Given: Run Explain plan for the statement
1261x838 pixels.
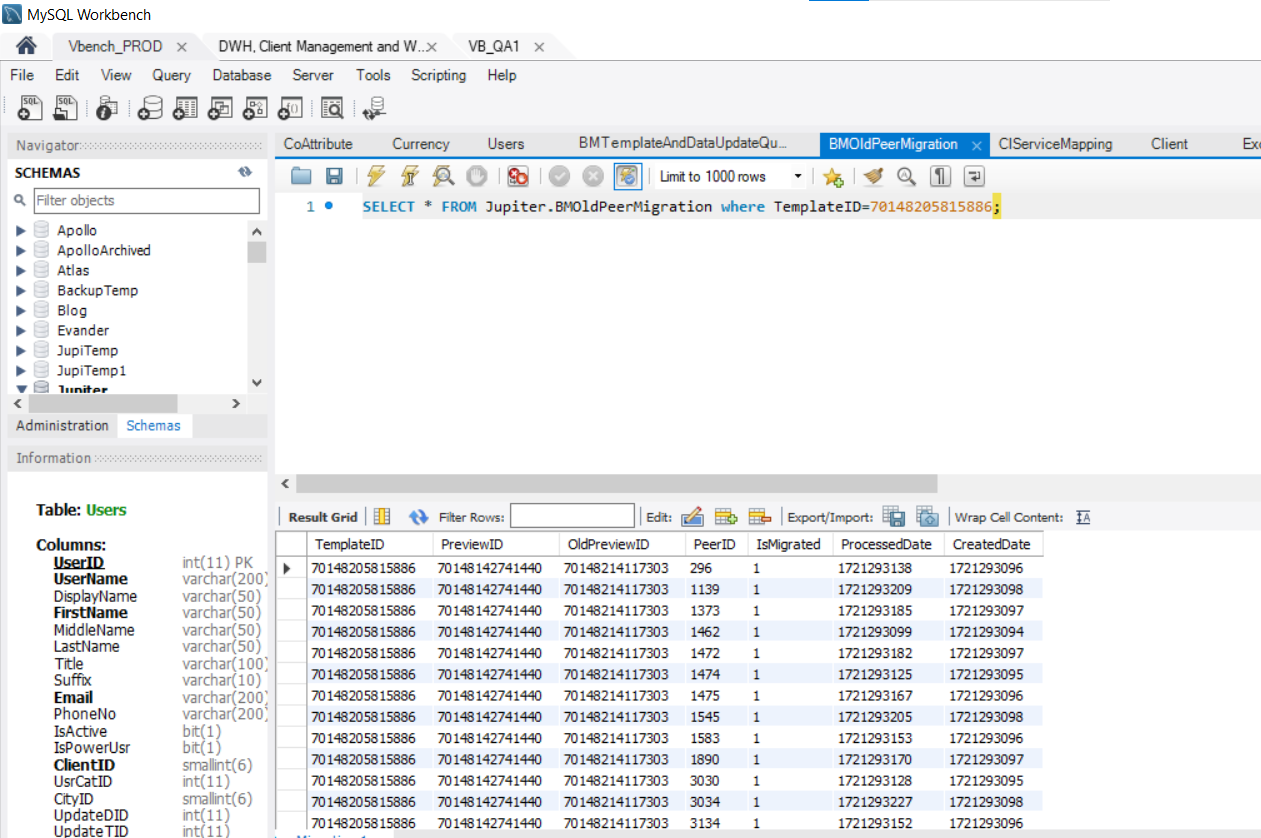Looking at the screenshot, I should coord(443,177).
